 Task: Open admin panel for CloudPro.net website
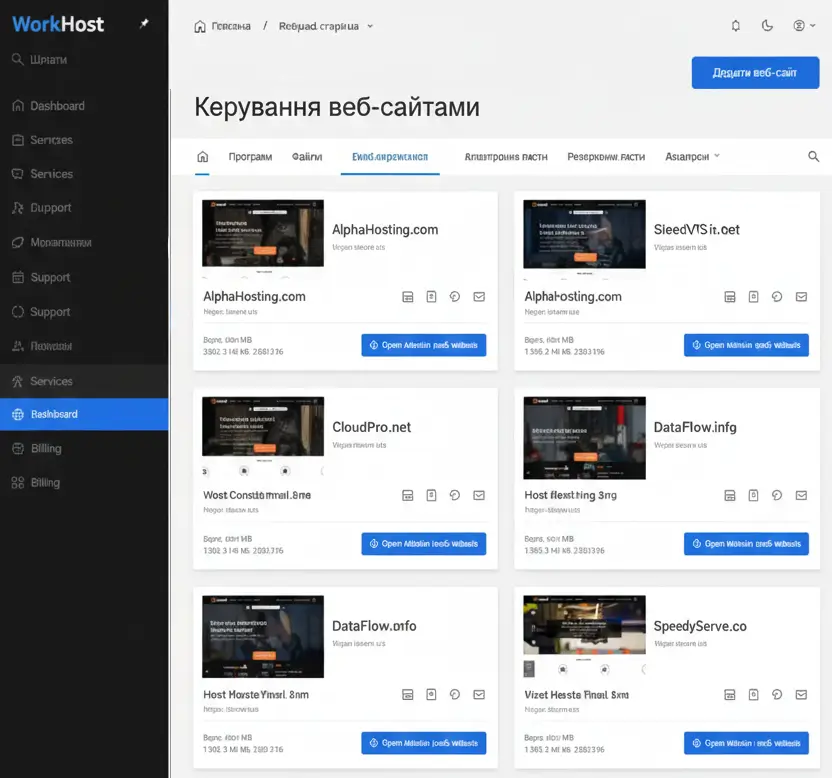[x=425, y=543]
